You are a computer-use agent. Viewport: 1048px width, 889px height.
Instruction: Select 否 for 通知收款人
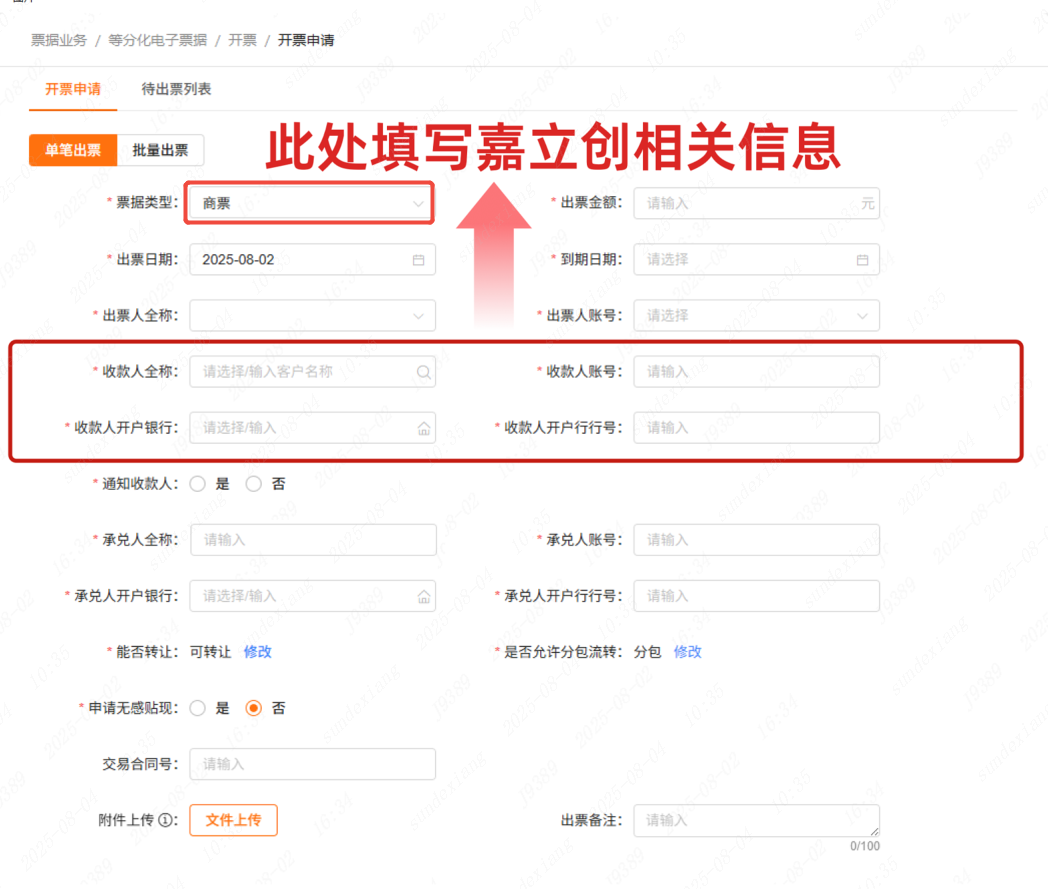pos(254,484)
